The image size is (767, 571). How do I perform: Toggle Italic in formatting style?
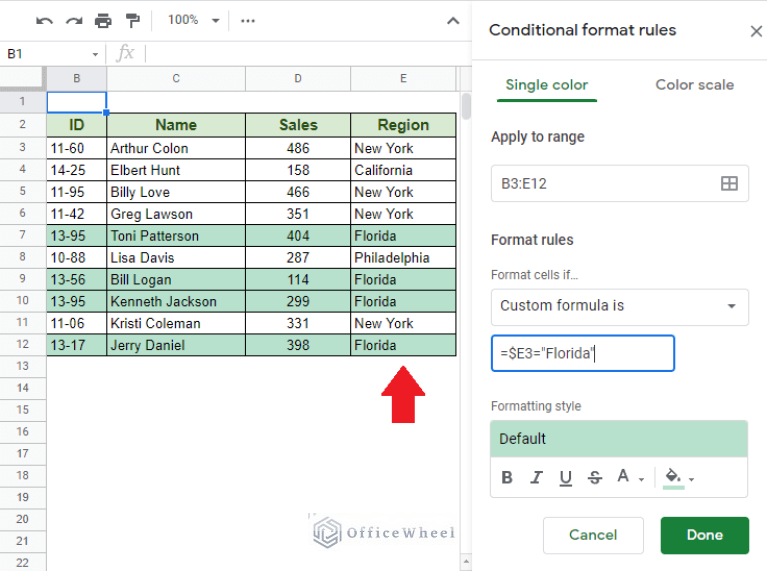pos(537,478)
